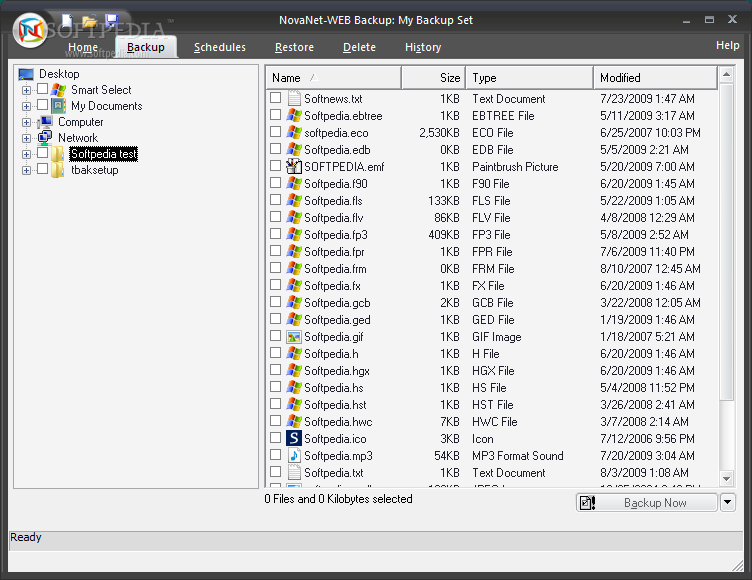Check the softpedia.eco file checkbox

click(275, 132)
